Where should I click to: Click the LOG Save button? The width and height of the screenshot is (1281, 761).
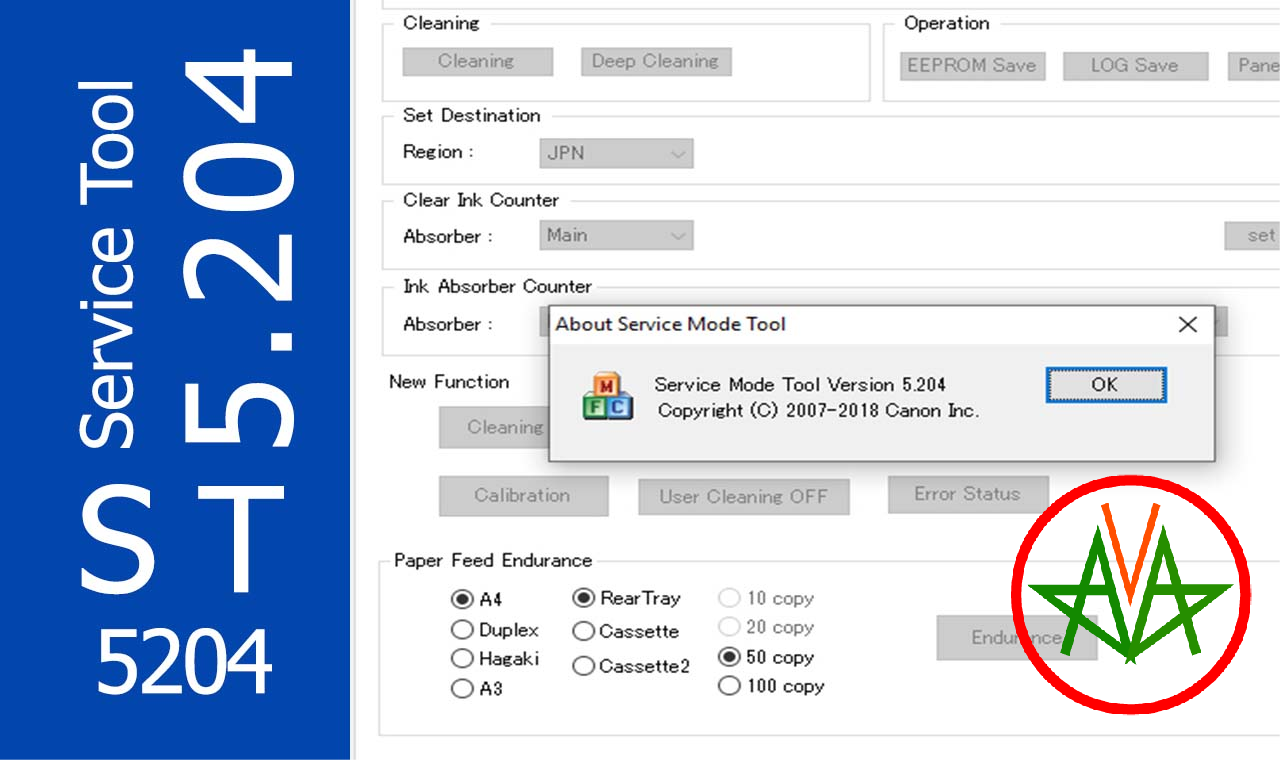pos(1134,66)
